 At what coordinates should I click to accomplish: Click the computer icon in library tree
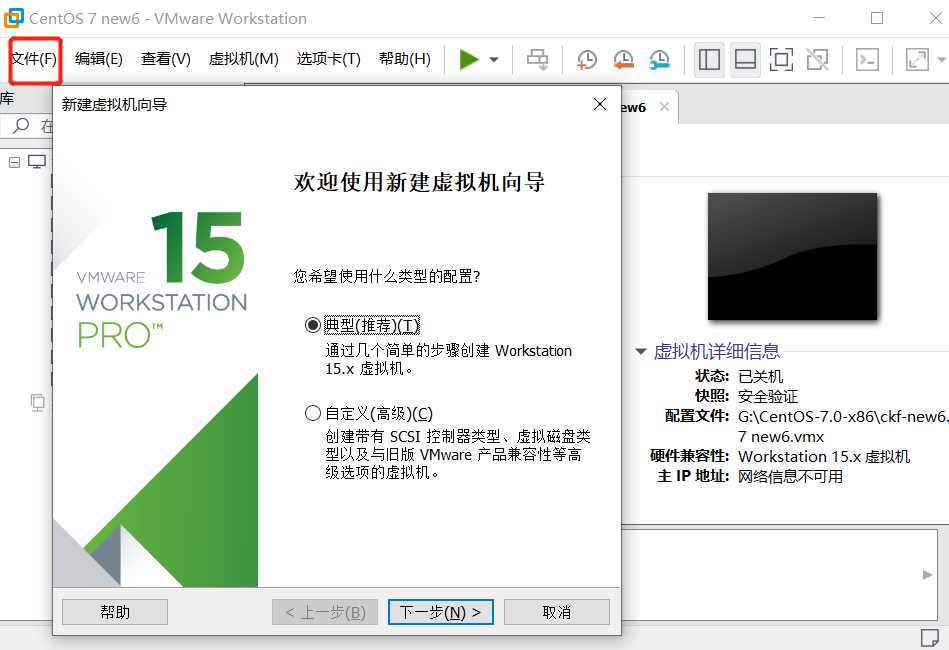point(36,162)
